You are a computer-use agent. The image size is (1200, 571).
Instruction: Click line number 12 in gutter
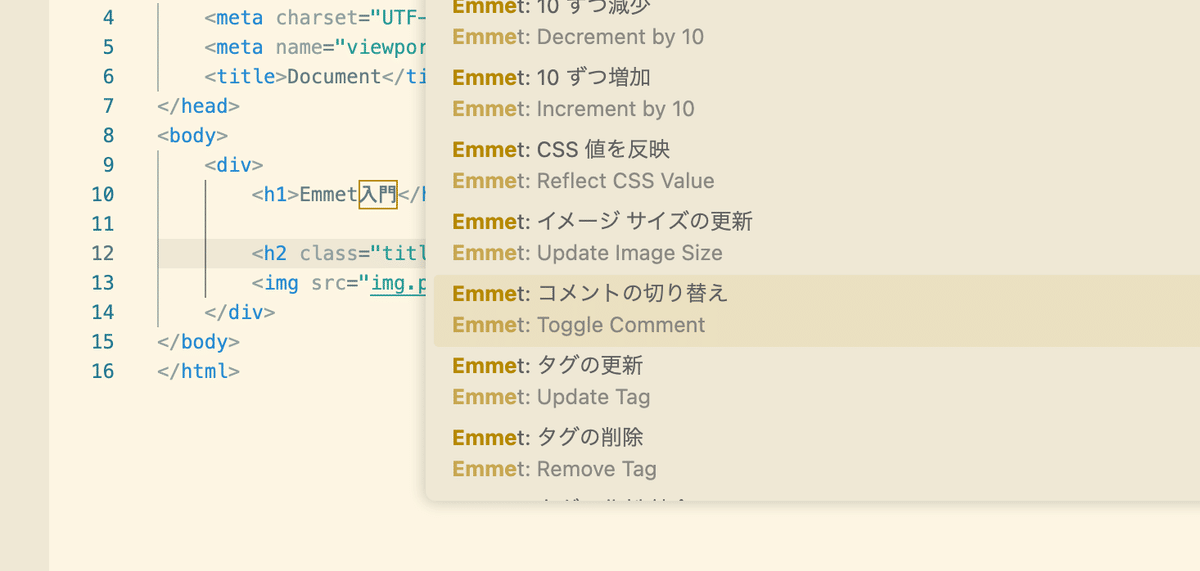tap(102, 253)
